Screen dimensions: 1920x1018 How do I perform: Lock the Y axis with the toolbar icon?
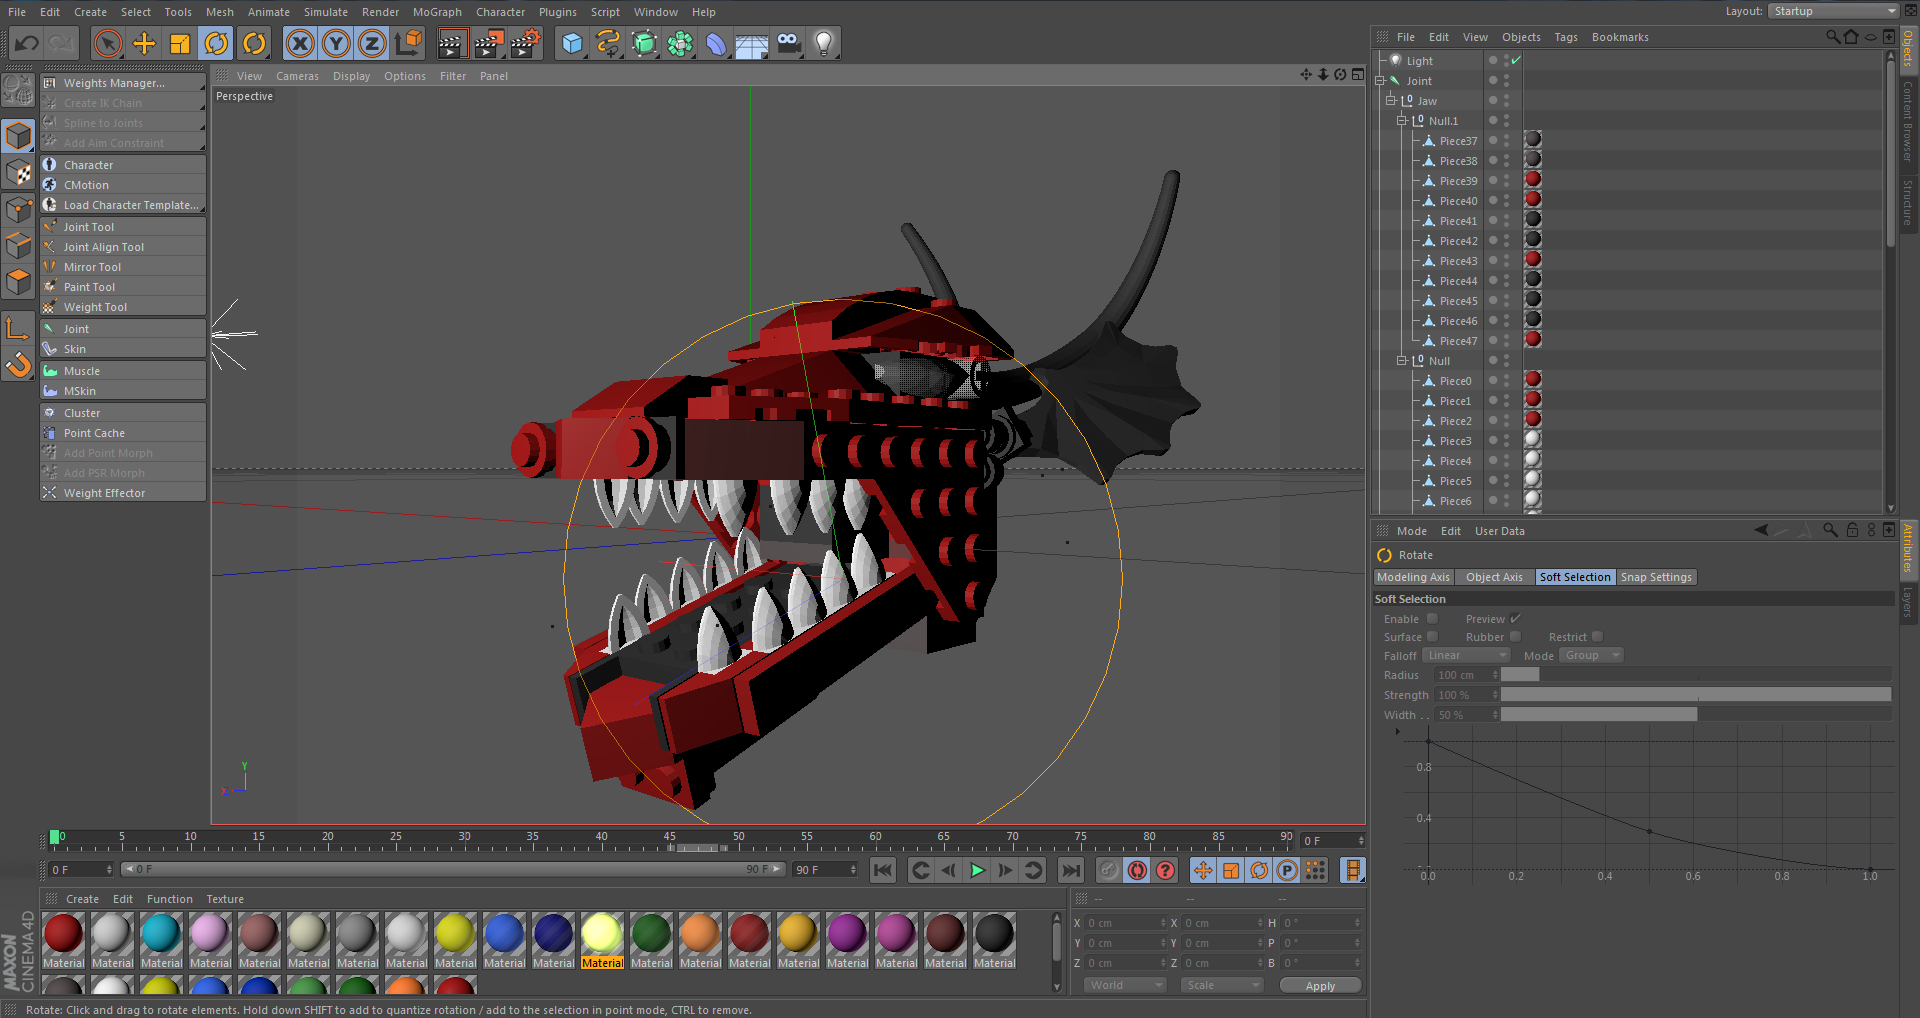click(x=336, y=43)
